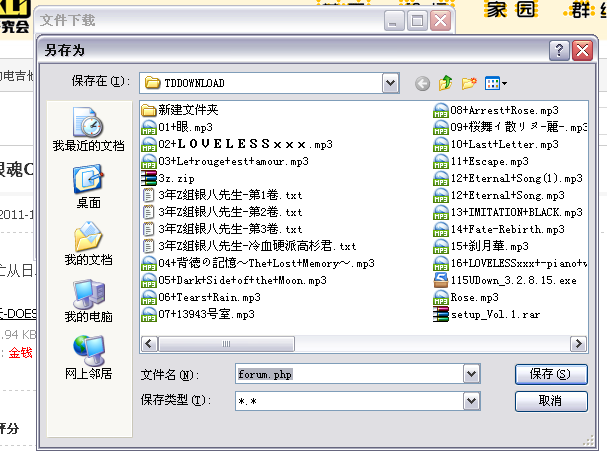This screenshot has width=607, height=451.
Task: Expand the TDDOWNLOAD save location dropdown
Action: point(391,82)
